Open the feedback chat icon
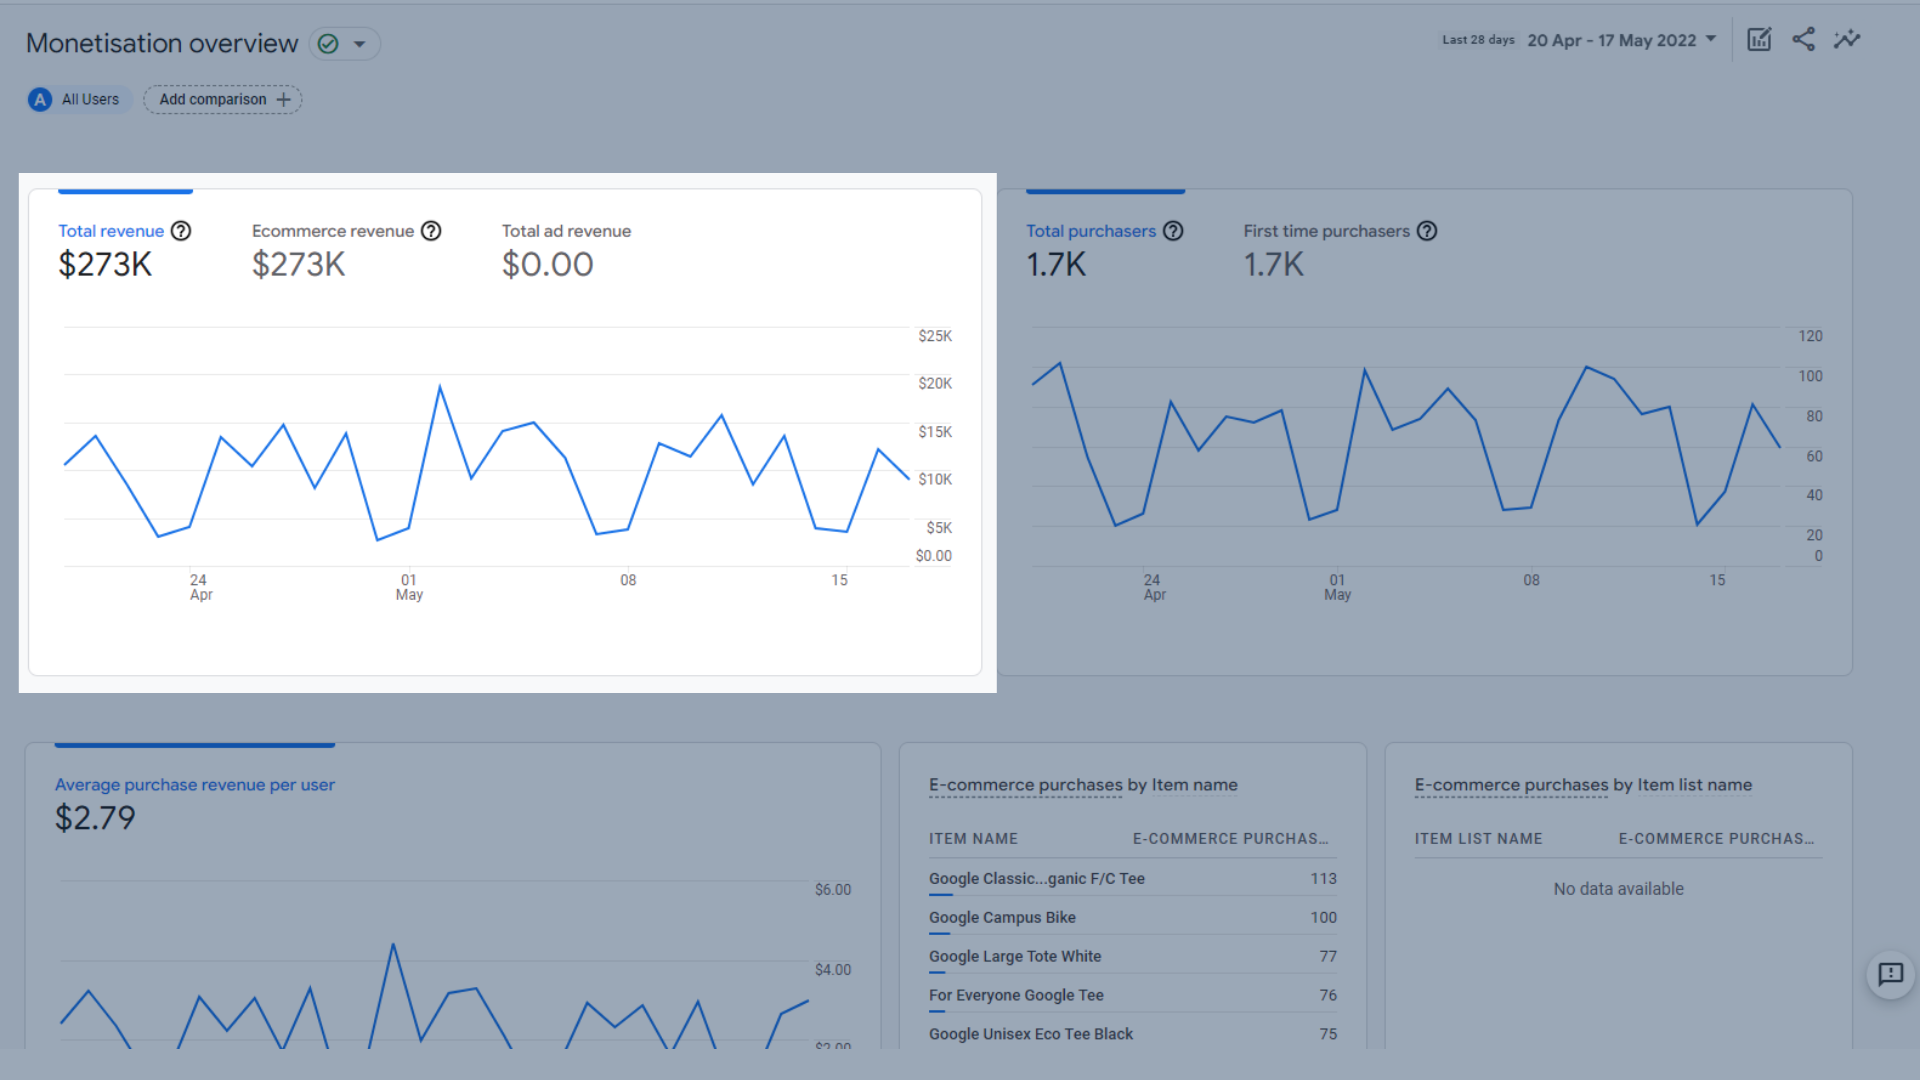The image size is (1920, 1080). [x=1890, y=974]
